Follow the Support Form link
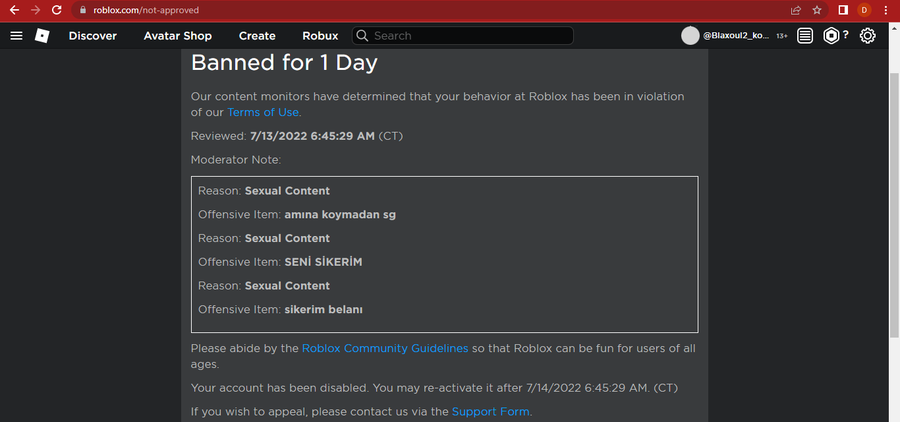Viewport: 900px width, 422px height. click(x=490, y=411)
